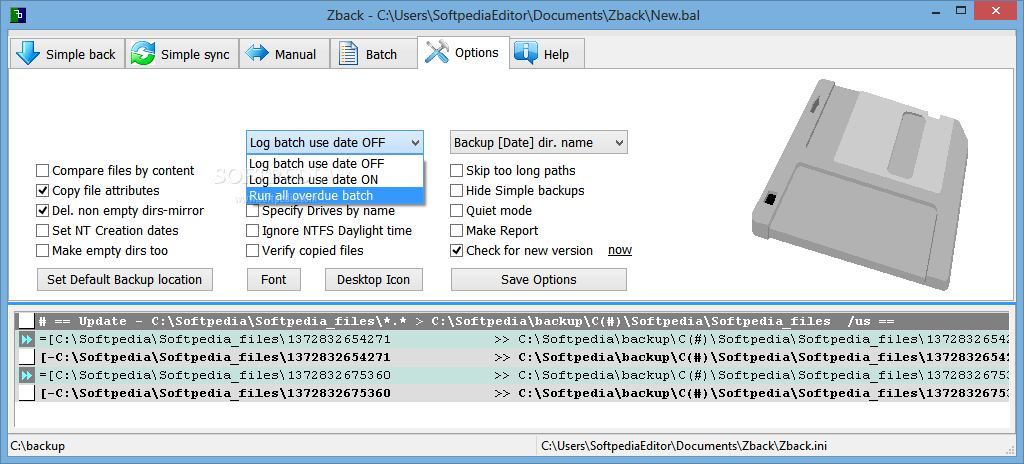This screenshot has height=464, width=1024.
Task: Click Save Options button
Action: pos(539,279)
